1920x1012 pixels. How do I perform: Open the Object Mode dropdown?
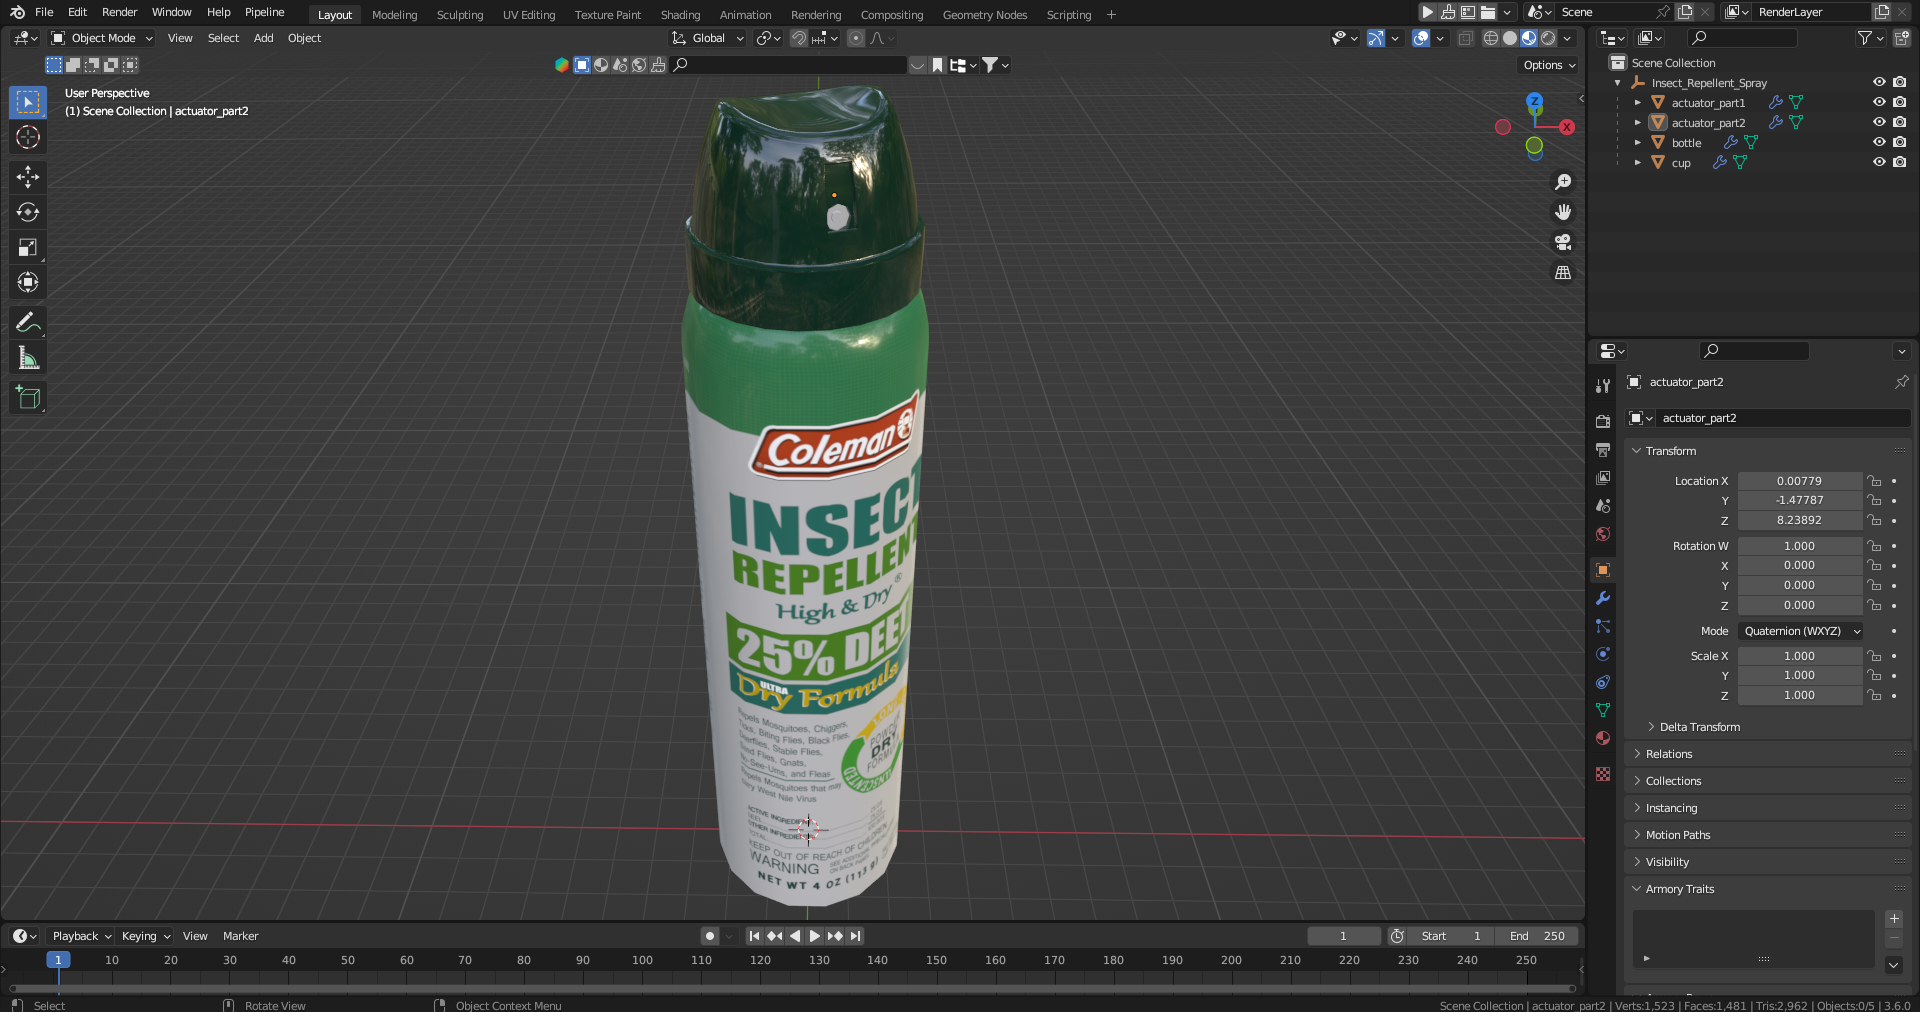[103, 38]
